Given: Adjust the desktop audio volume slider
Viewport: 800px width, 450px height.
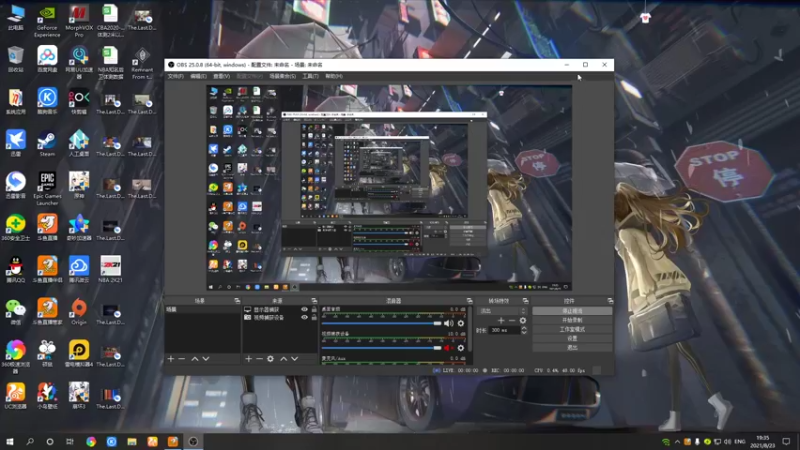Looking at the screenshot, I should [x=381, y=323].
